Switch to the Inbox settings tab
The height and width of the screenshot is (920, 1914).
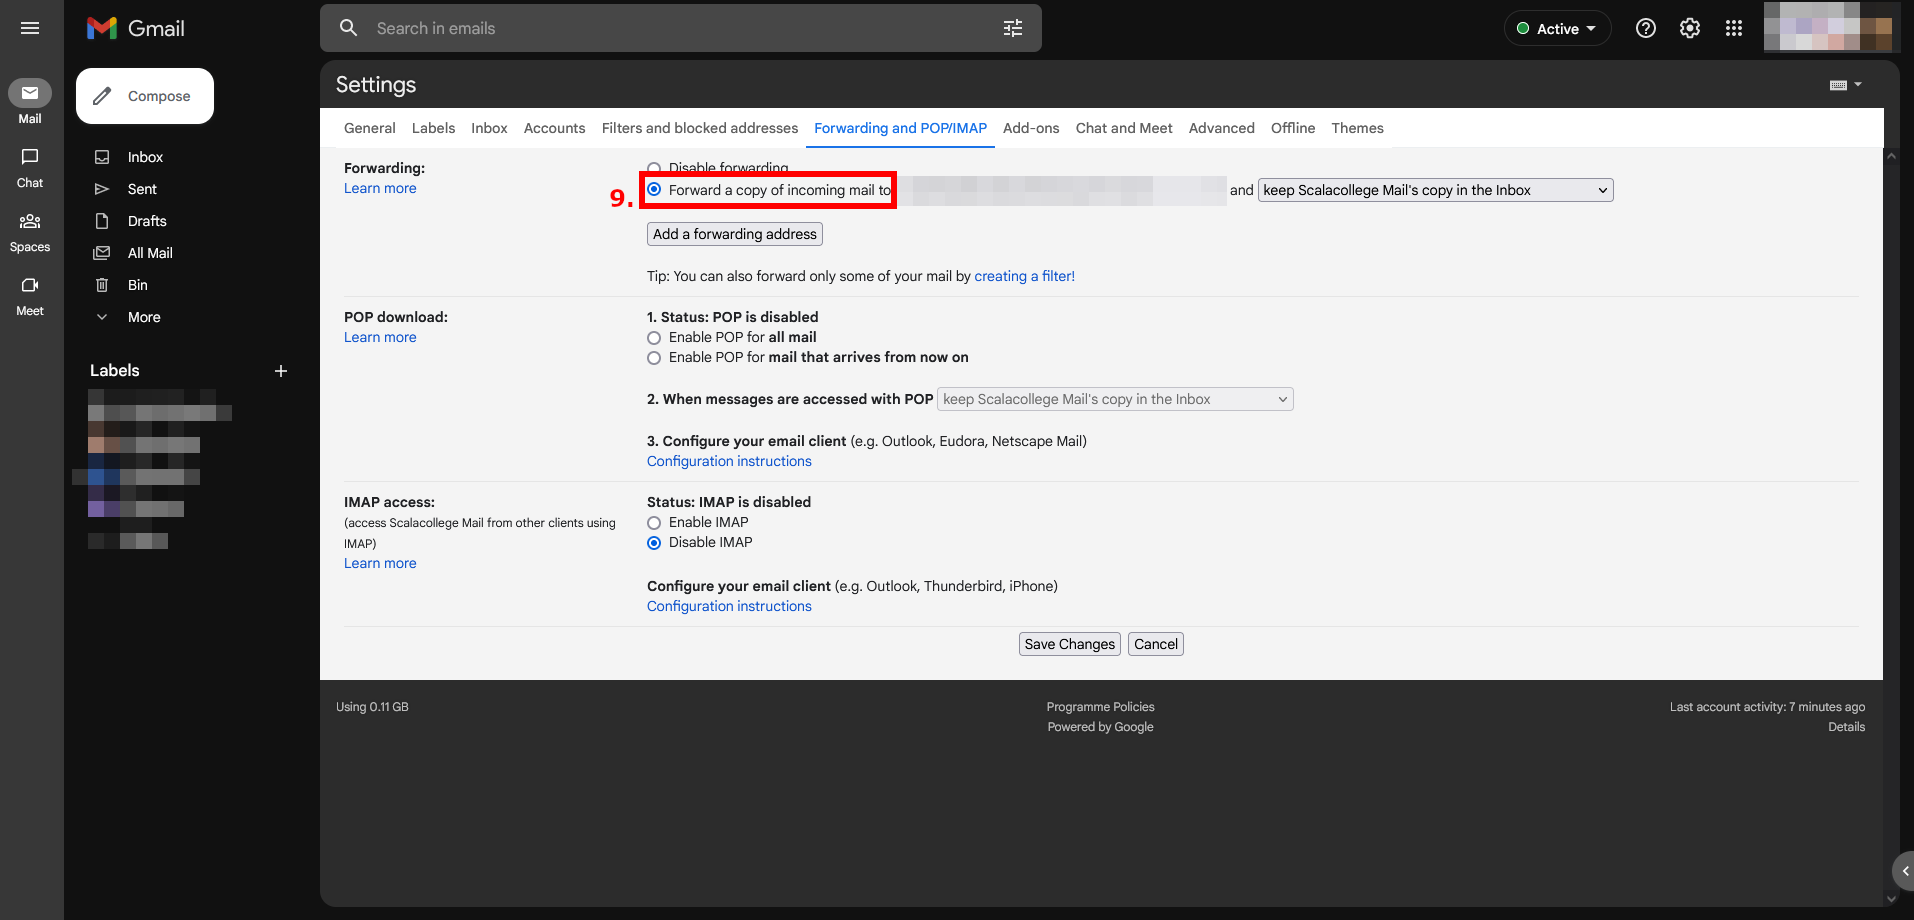489,128
